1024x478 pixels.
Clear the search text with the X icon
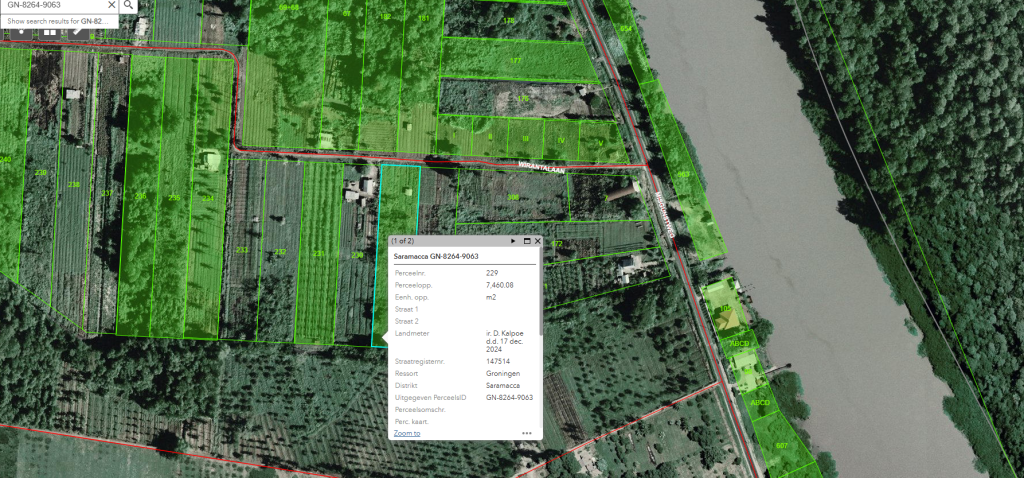tap(111, 6)
